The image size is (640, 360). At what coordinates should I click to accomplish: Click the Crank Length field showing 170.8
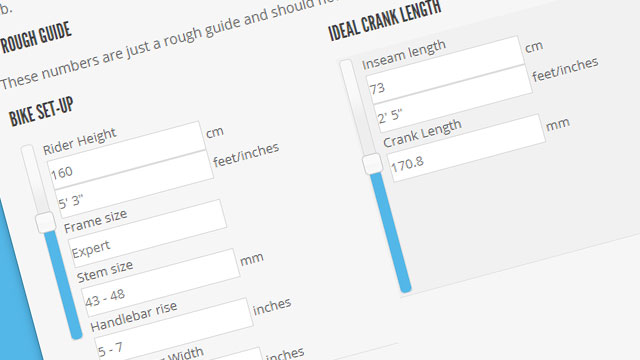[466, 149]
